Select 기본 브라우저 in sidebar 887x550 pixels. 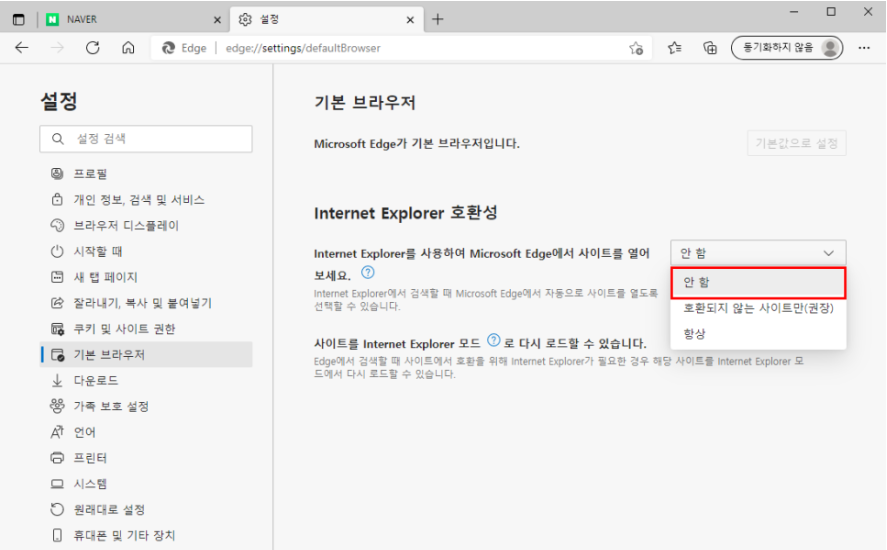coord(146,355)
